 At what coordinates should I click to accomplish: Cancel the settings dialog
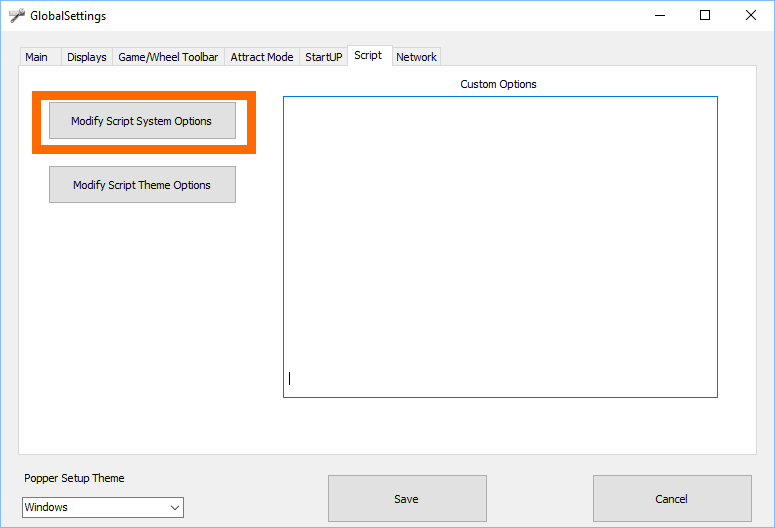pyautogui.click(x=671, y=498)
